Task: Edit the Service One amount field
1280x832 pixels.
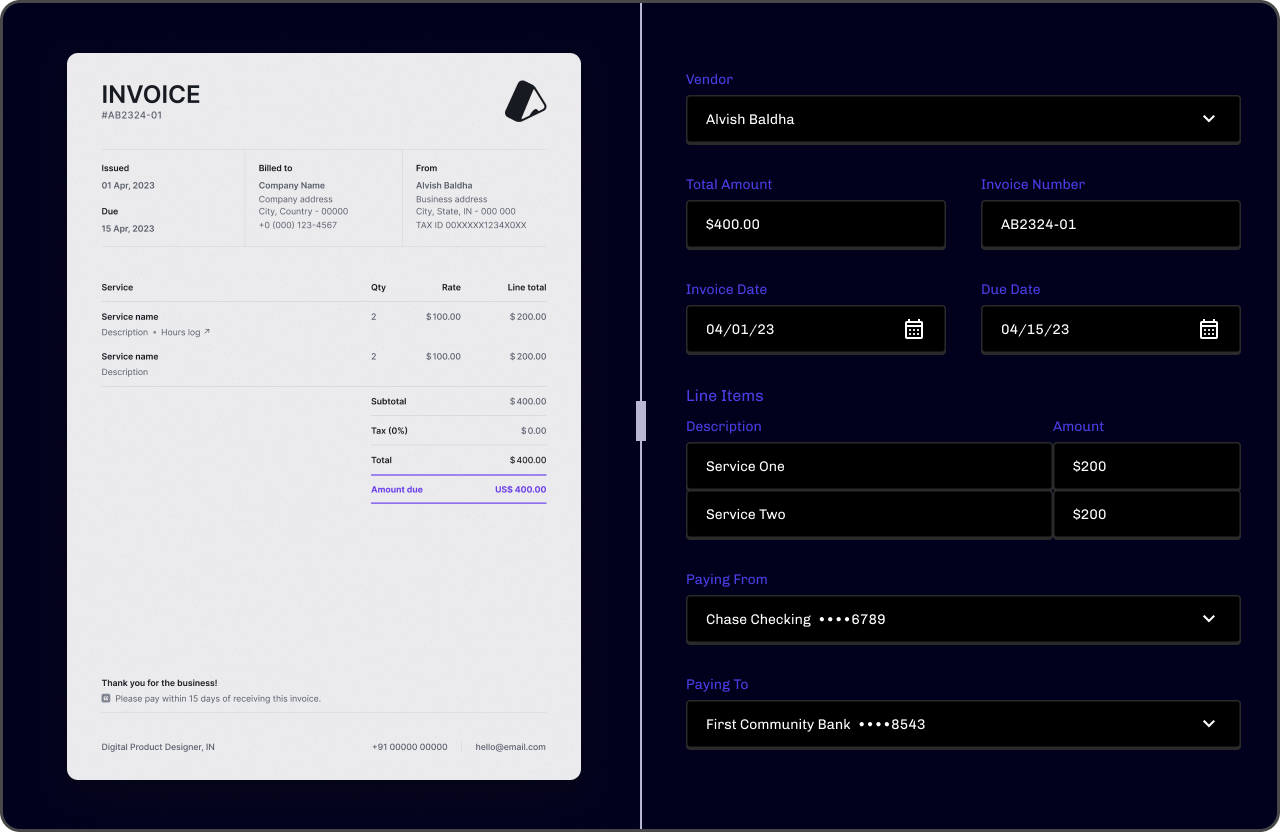Action: pyautogui.click(x=1146, y=466)
